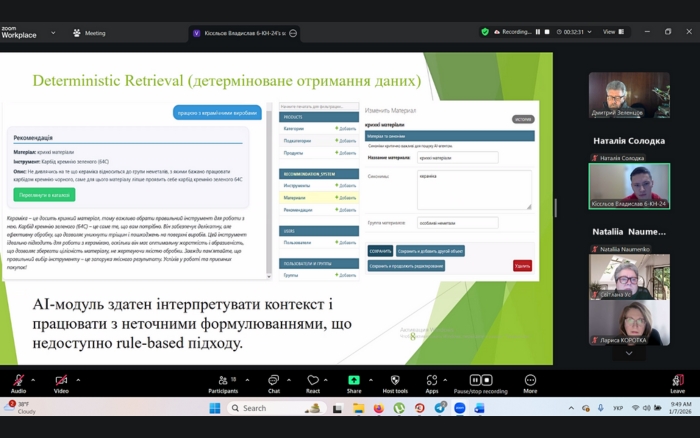This screenshot has height=438, width=700.
Task: Expand audio options arrow next to Audio
Action: 34,380
